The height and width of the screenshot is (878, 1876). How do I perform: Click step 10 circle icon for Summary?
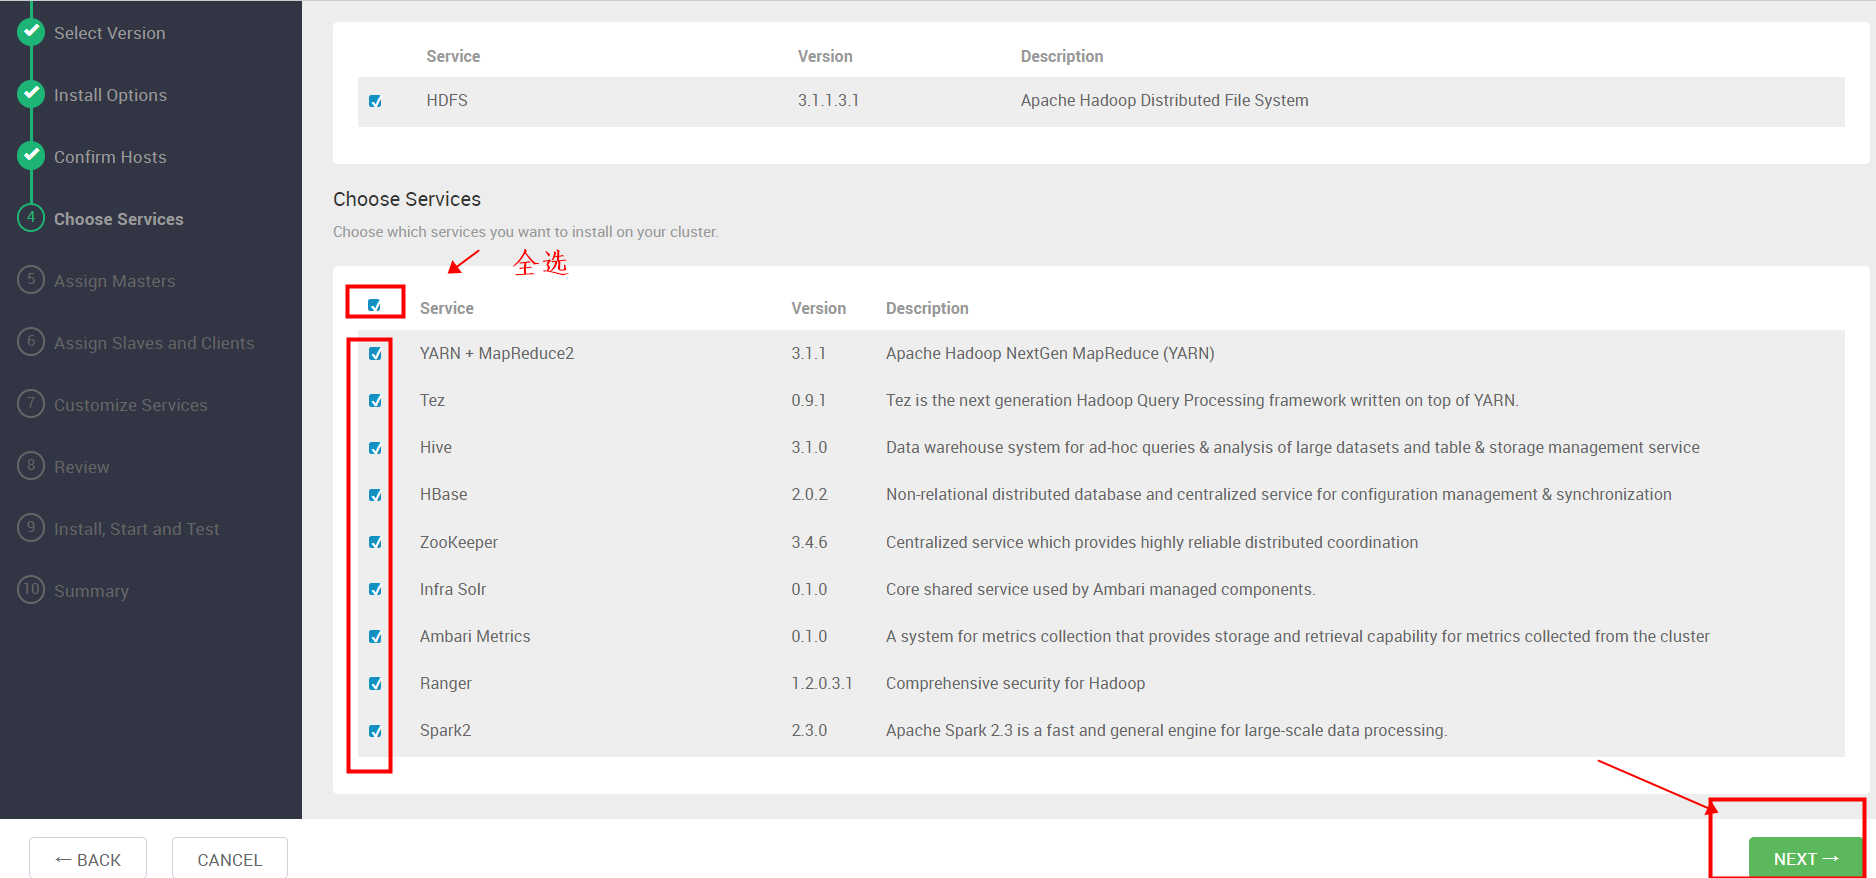[x=31, y=590]
